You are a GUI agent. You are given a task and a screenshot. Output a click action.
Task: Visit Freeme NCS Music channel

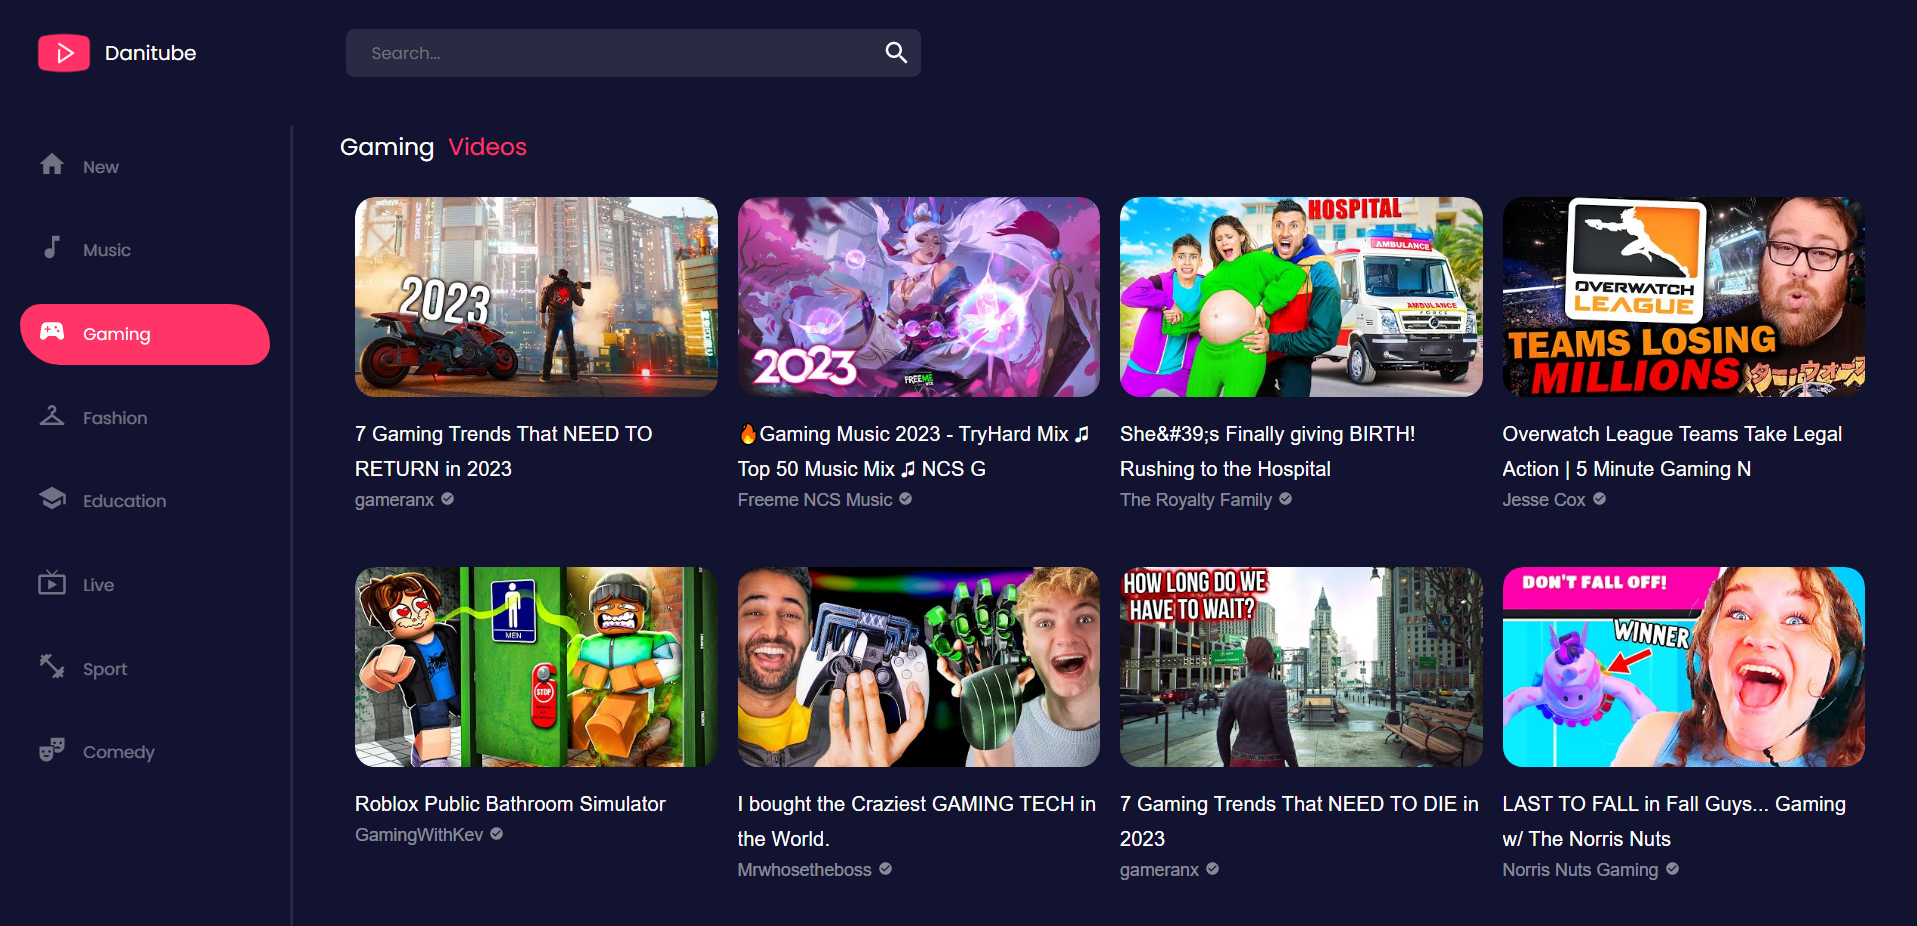click(x=815, y=500)
